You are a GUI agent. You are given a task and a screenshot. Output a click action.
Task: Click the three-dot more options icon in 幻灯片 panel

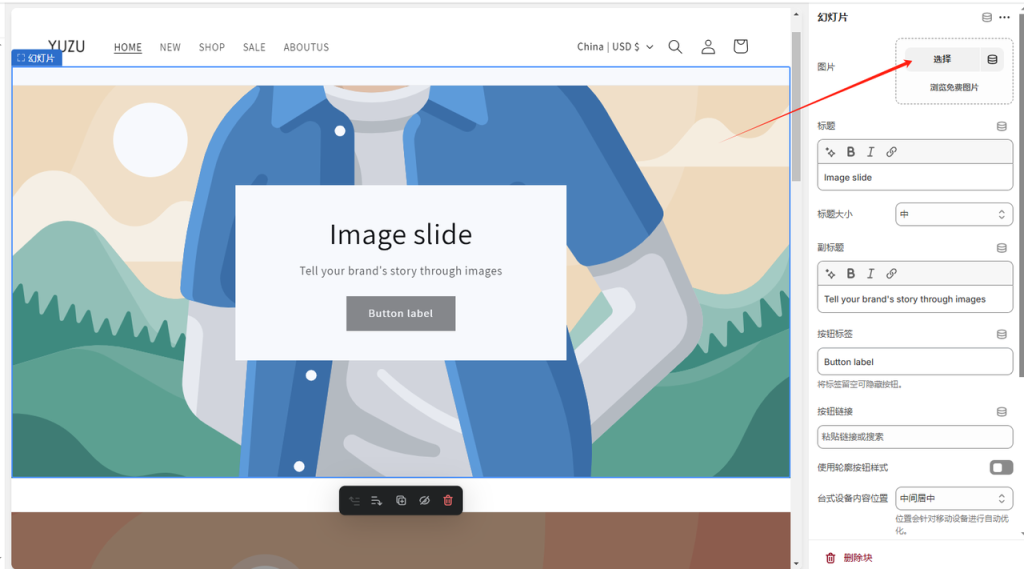coord(1004,17)
